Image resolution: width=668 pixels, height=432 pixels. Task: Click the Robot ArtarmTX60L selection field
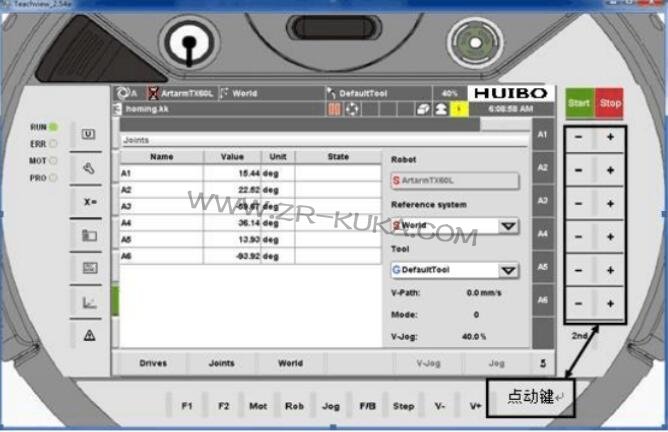454,180
